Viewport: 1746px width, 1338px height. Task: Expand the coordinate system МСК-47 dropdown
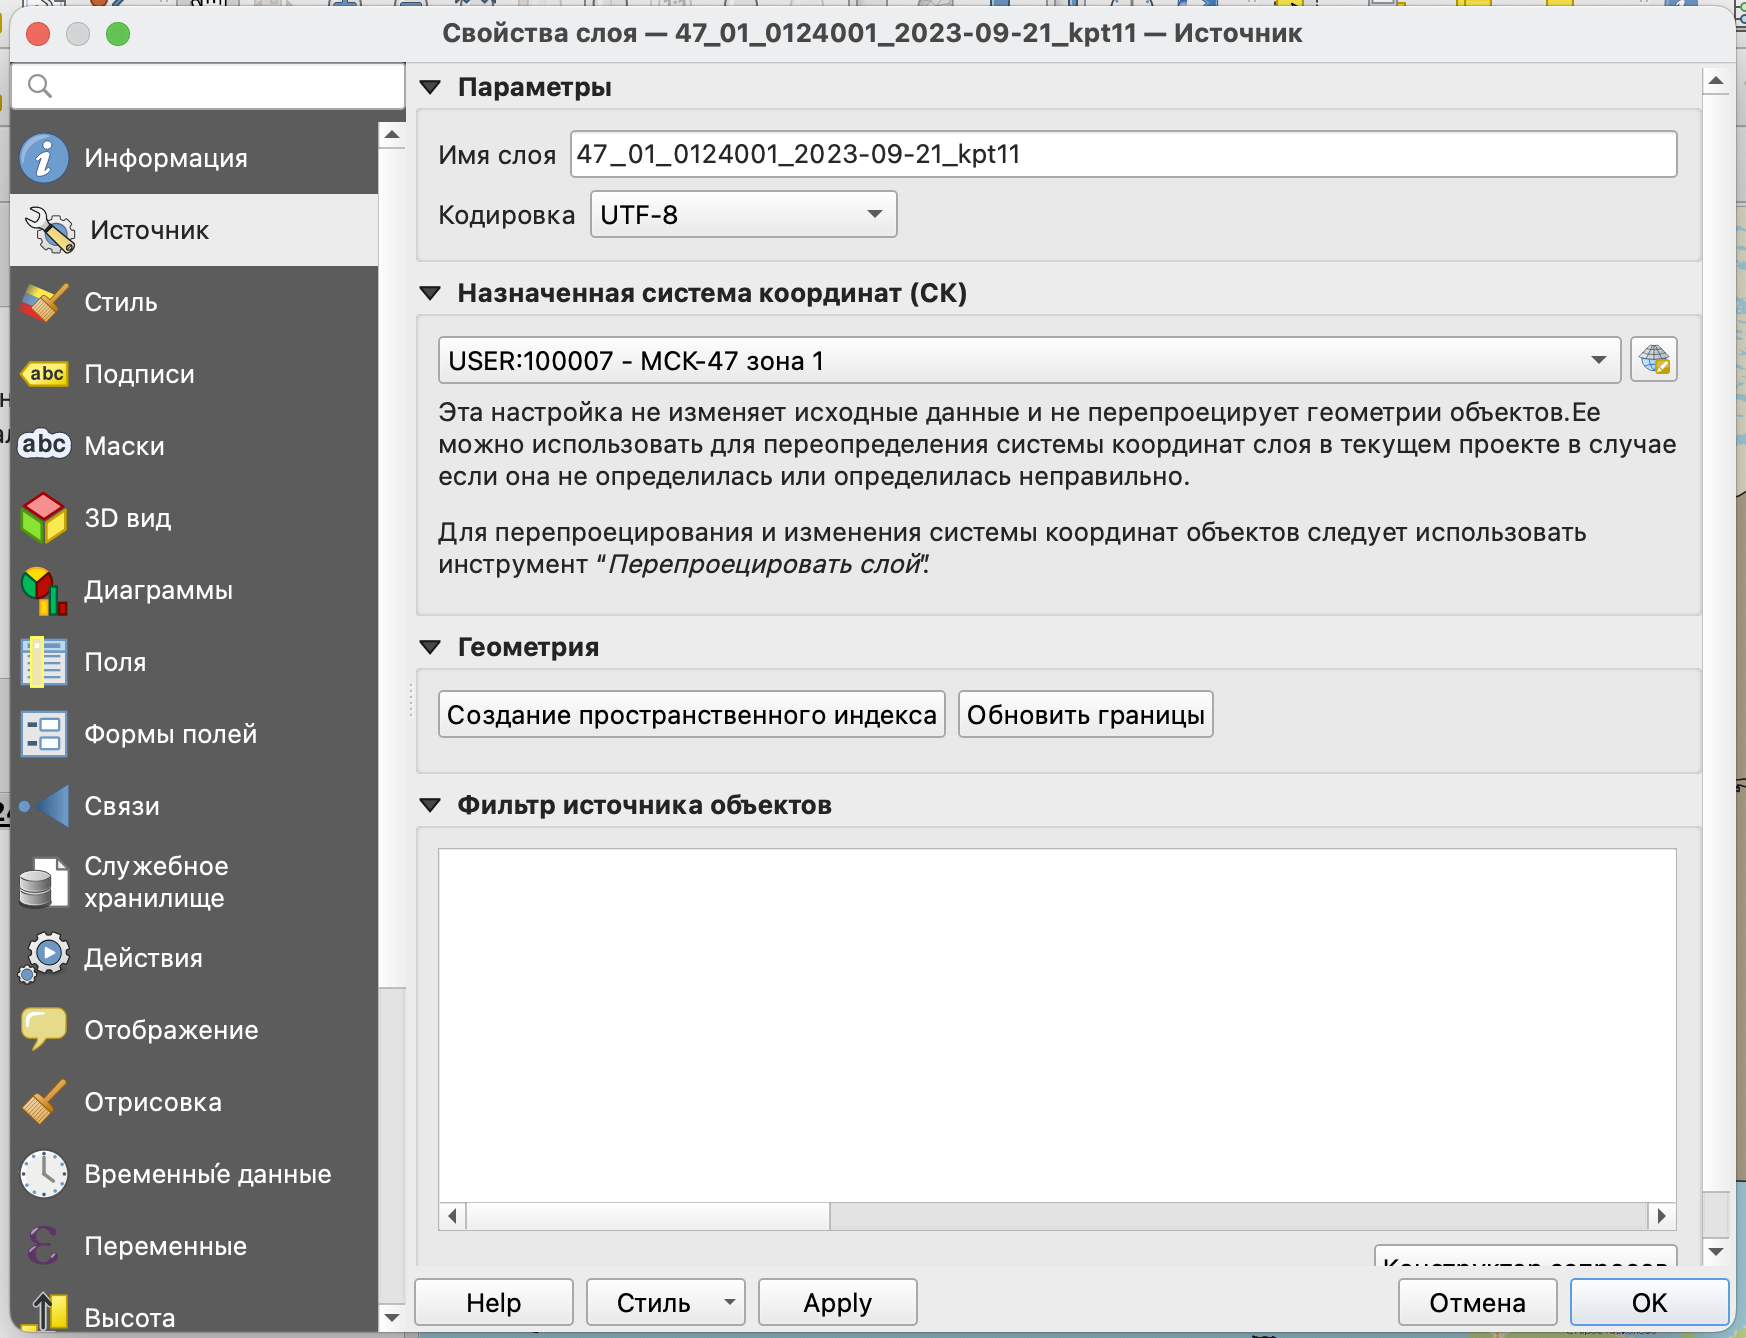(1028, 360)
